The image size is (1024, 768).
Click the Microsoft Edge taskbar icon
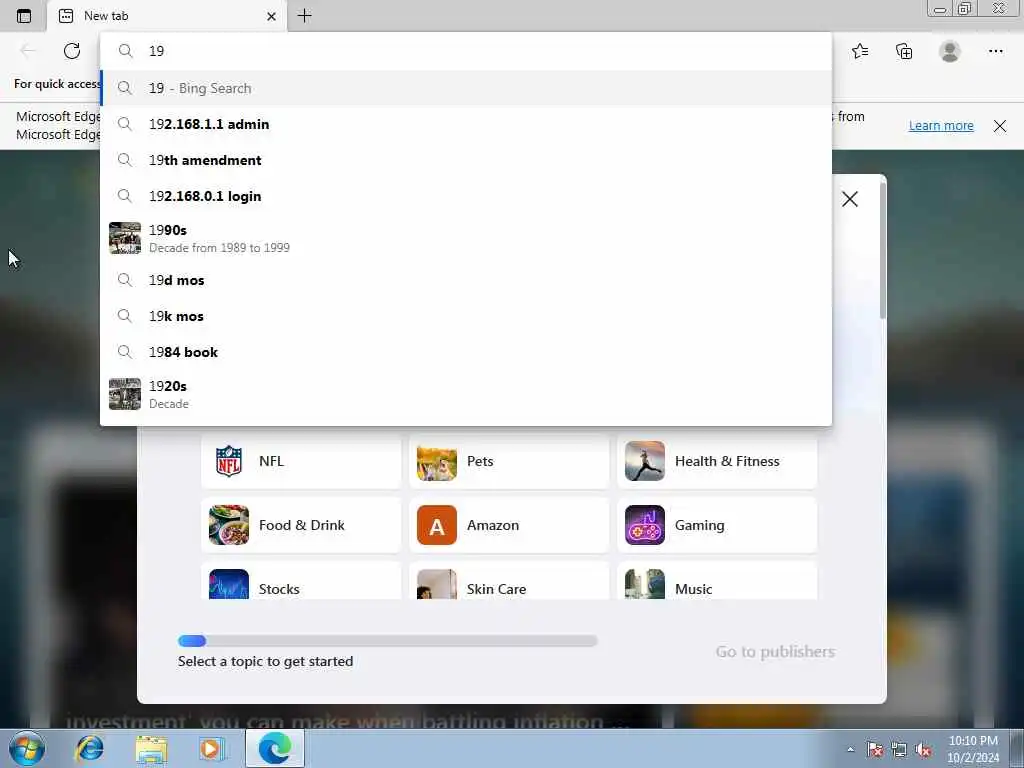(x=275, y=748)
